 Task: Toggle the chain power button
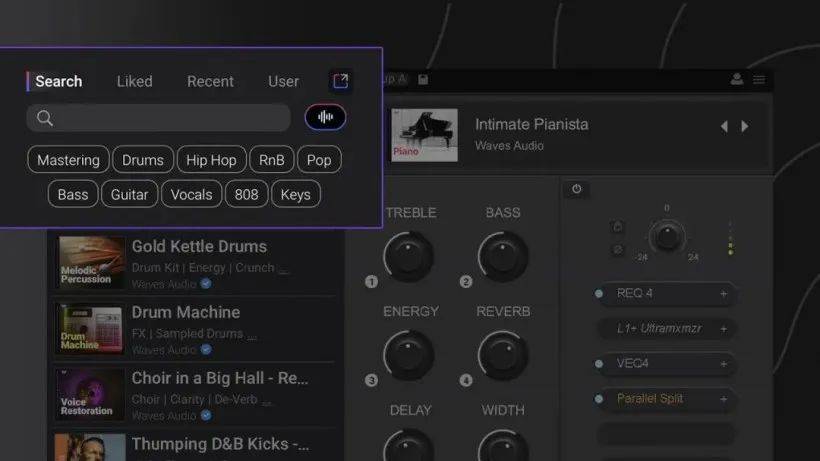[x=576, y=189]
